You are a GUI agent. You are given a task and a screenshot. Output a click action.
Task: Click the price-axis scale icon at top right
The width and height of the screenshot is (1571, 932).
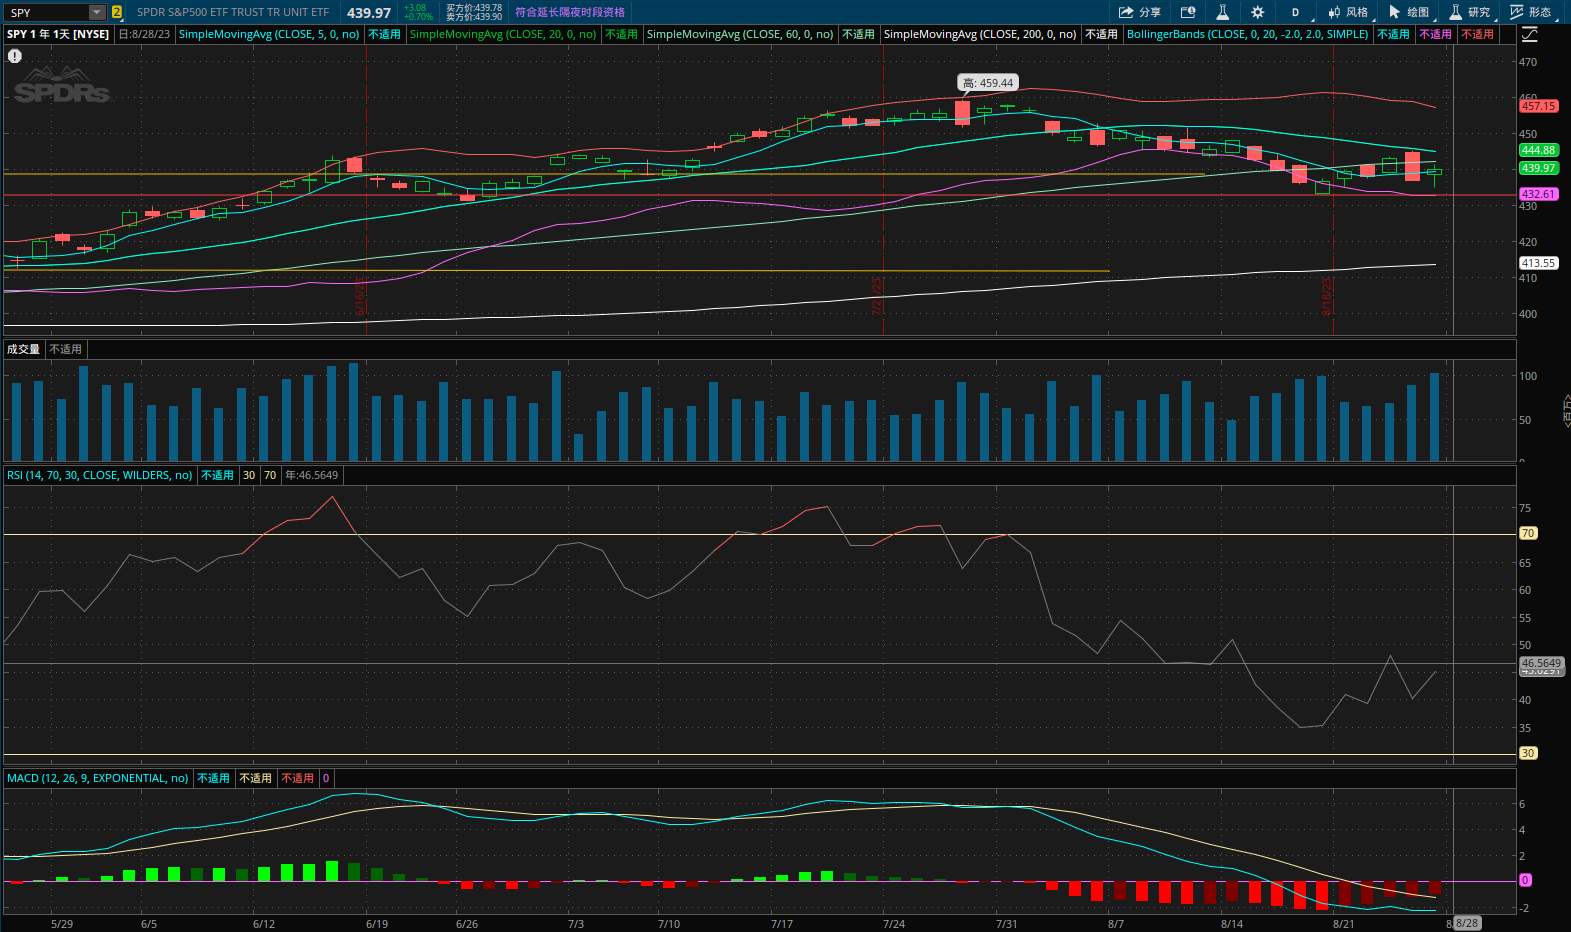coord(1529,34)
